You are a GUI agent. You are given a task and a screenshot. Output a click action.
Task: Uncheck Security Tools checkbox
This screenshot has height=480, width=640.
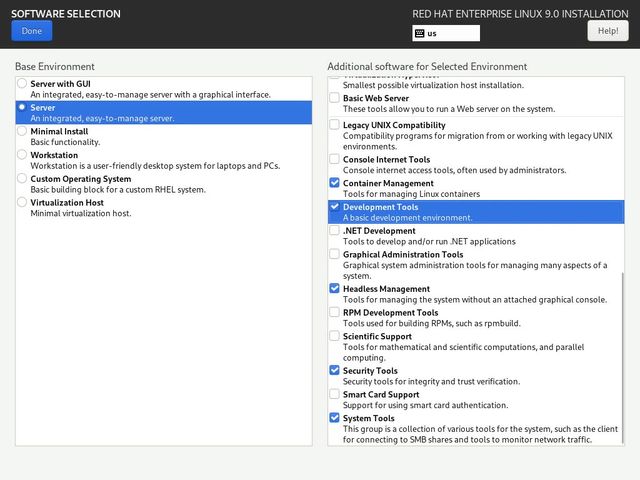(334, 370)
